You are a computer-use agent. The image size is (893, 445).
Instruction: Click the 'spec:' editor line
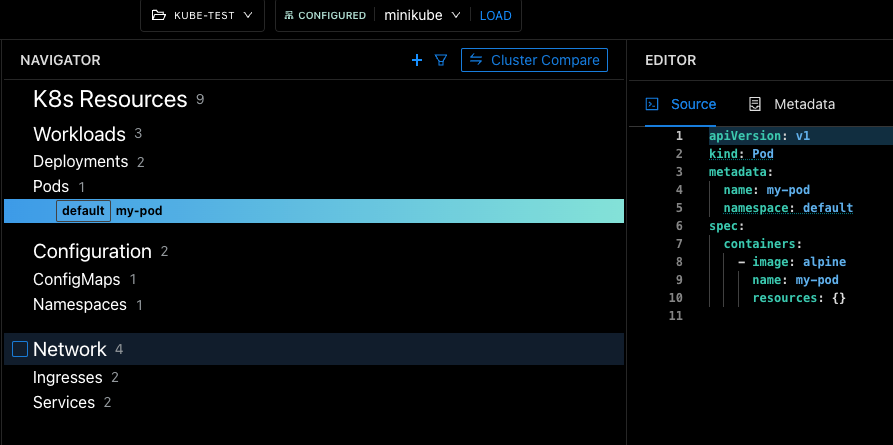click(x=727, y=226)
